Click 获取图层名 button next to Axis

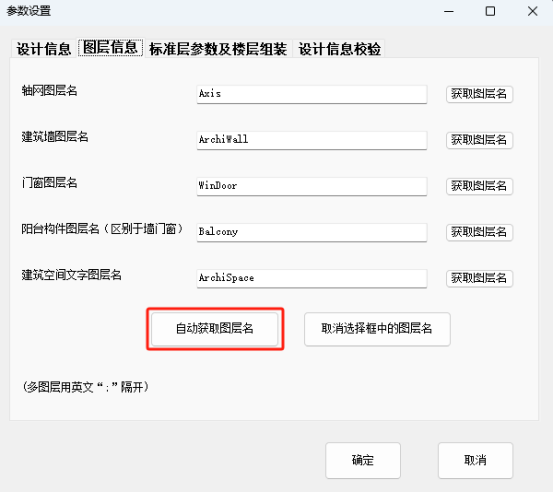pos(479,94)
